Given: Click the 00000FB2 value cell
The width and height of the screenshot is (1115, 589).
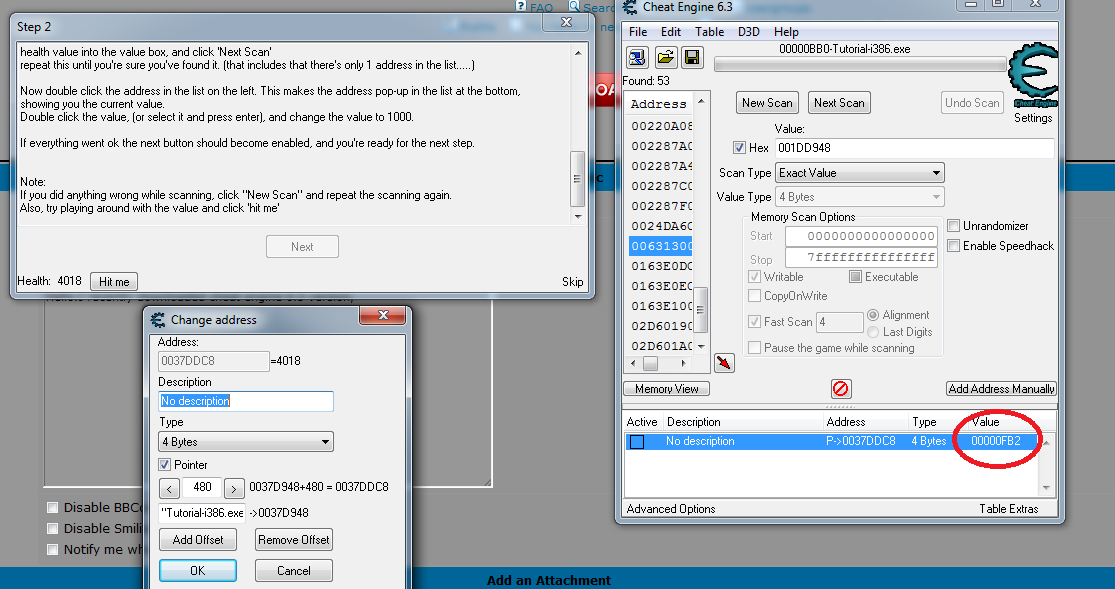Looking at the screenshot, I should point(996,441).
